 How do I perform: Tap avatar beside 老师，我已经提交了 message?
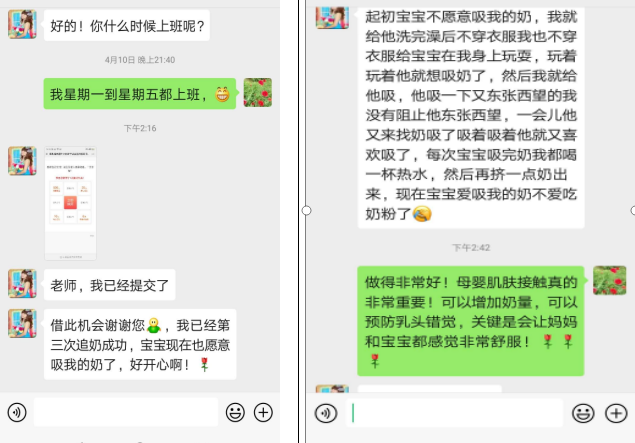pos(22,283)
